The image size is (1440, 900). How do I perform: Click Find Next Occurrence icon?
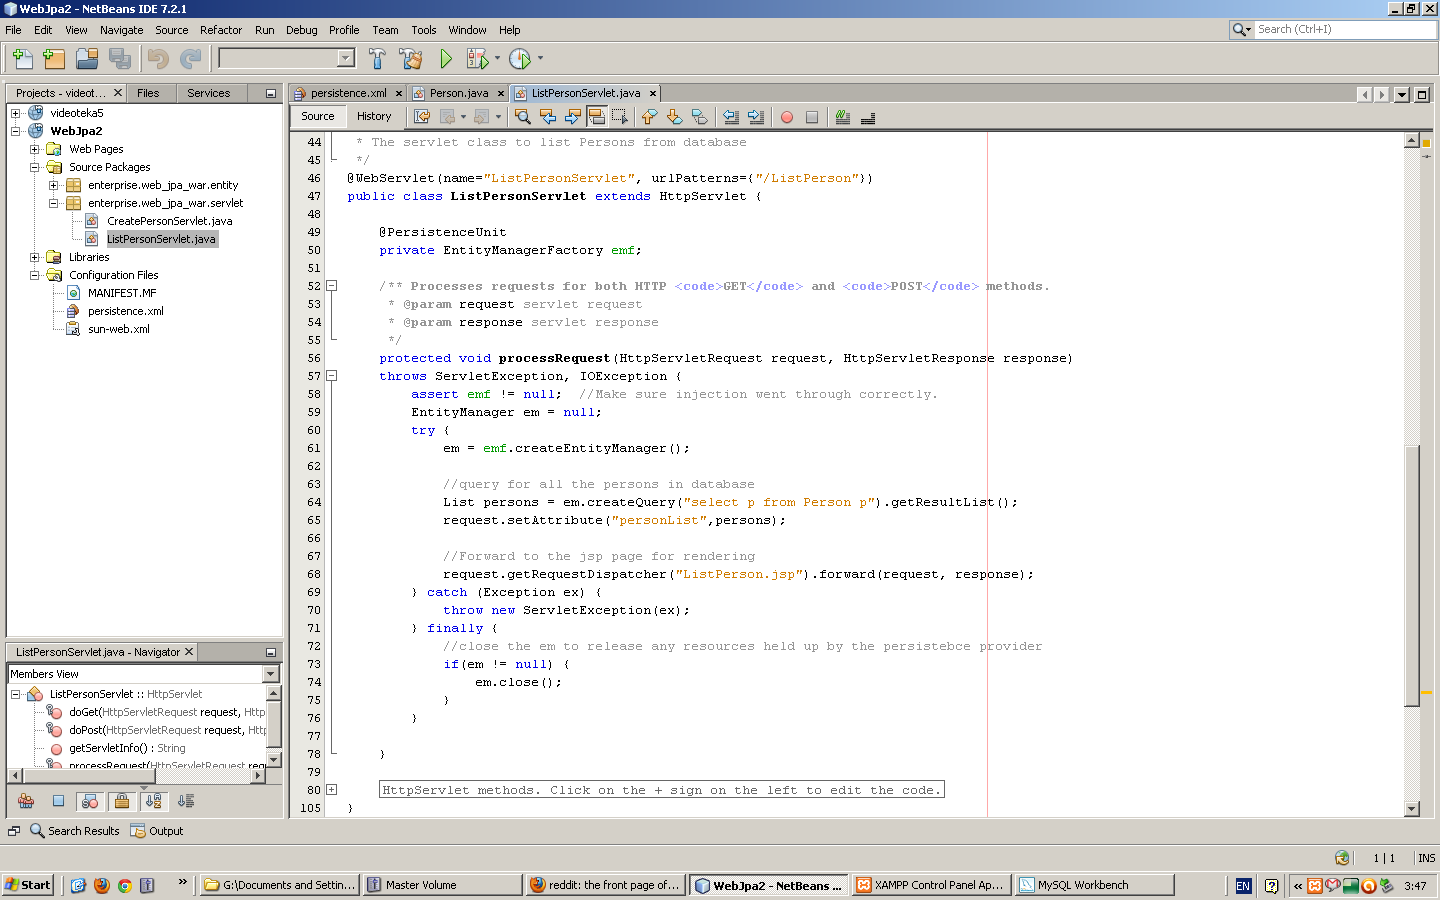pyautogui.click(x=572, y=117)
